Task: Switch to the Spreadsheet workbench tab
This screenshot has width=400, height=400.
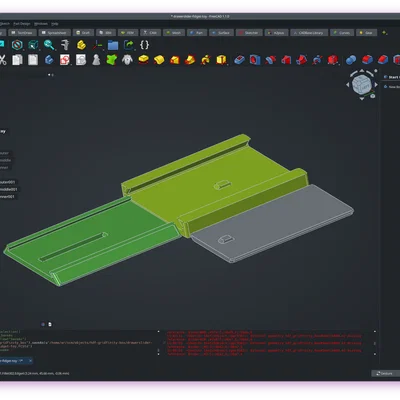Action: point(55,33)
